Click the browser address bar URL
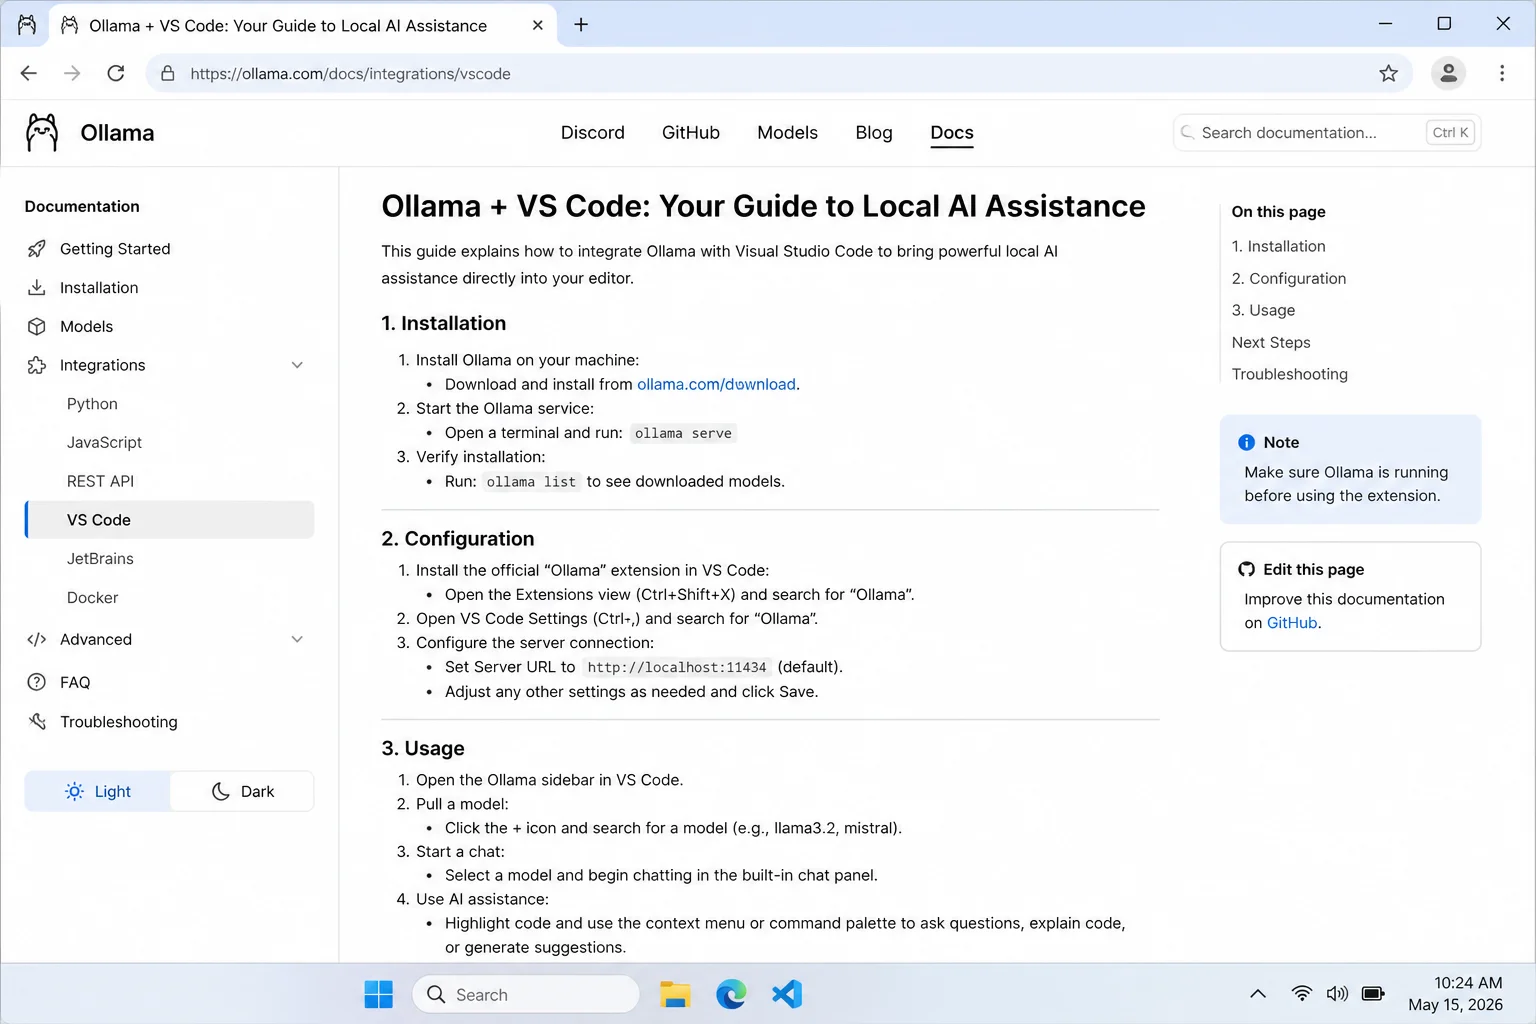Viewport: 1536px width, 1024px height. click(350, 73)
